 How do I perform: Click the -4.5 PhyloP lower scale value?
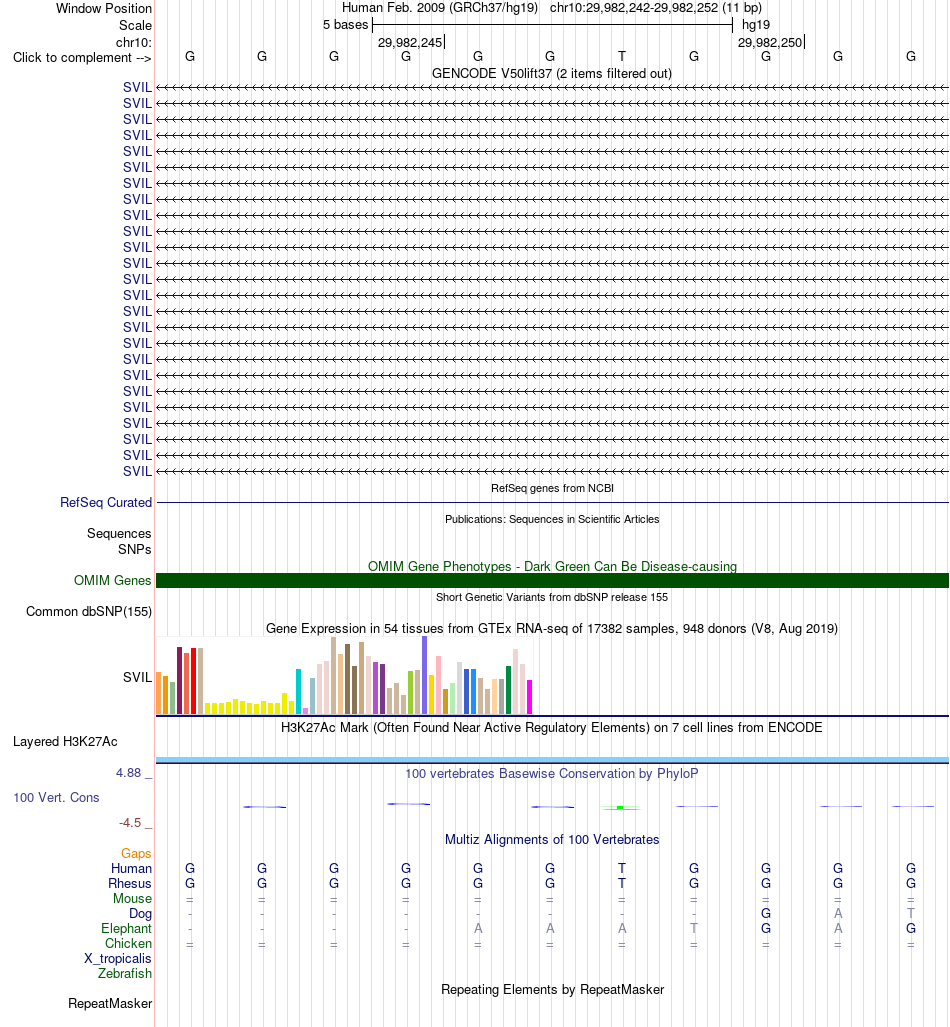click(x=130, y=823)
